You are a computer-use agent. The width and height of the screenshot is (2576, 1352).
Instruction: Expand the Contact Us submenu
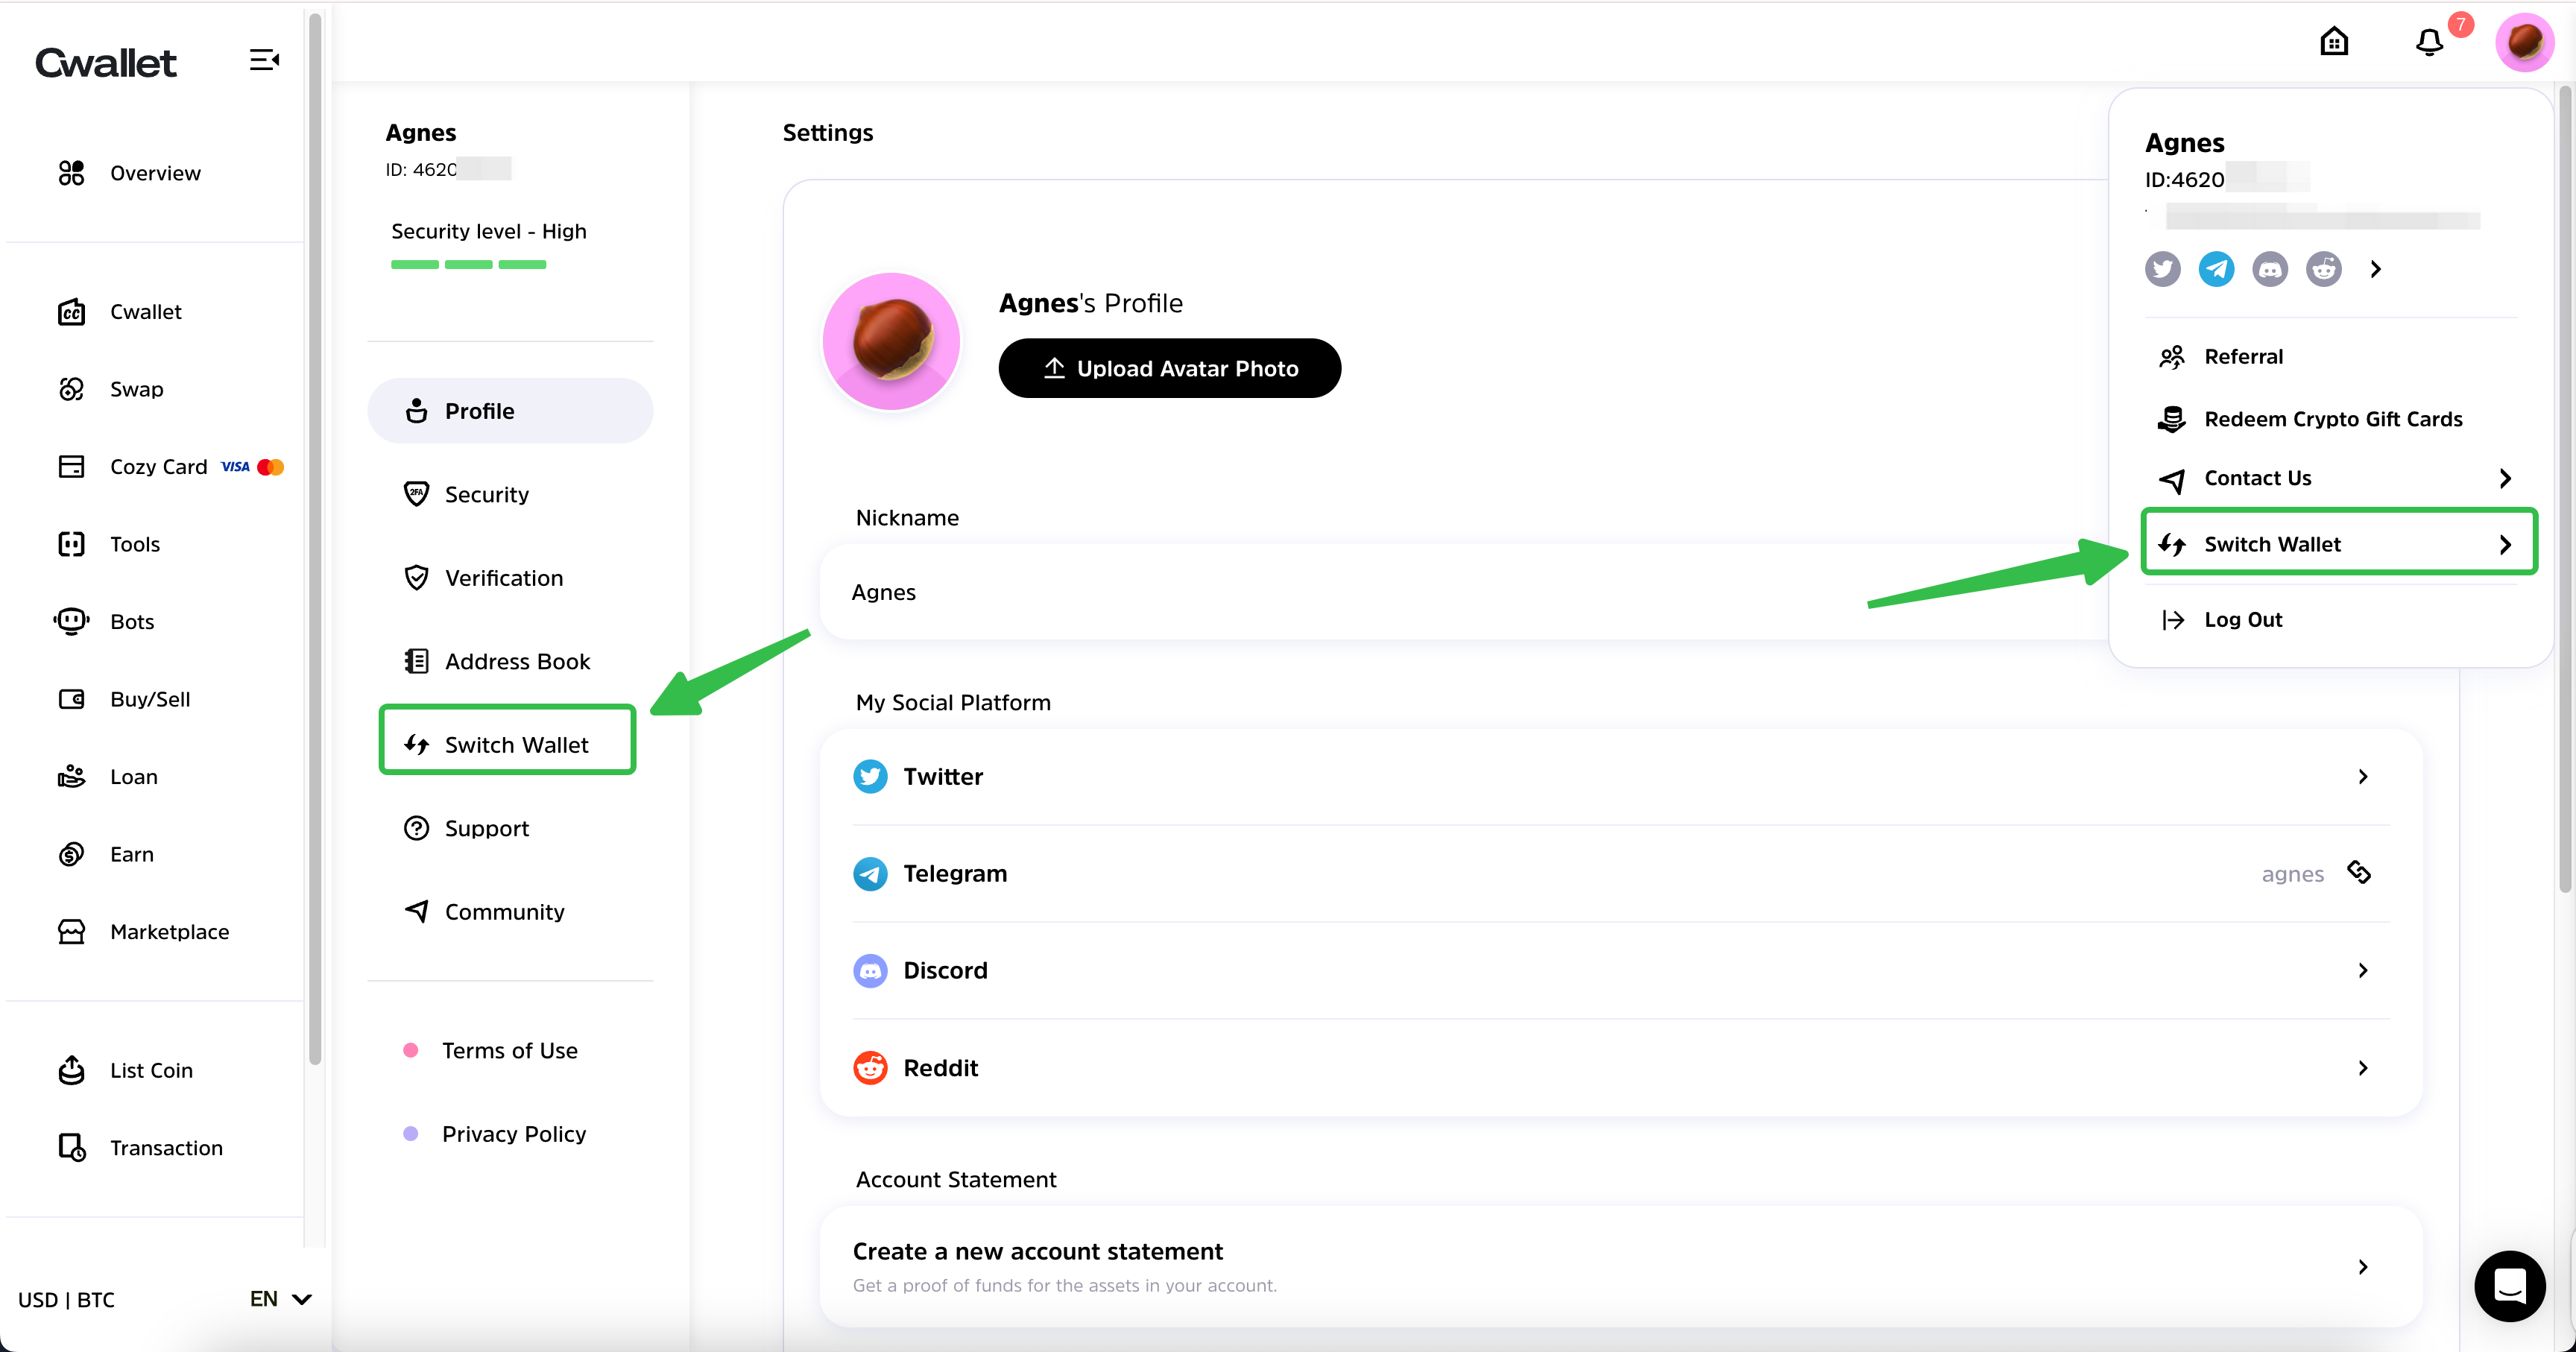(x=2505, y=479)
